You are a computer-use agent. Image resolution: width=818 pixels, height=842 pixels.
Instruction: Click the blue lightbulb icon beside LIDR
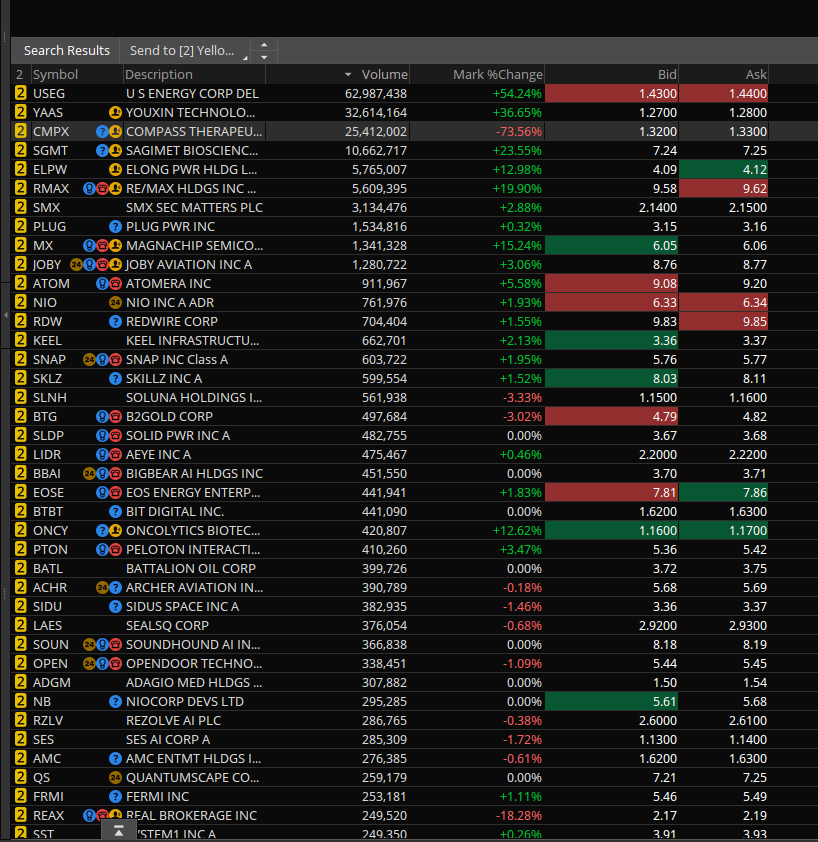pos(102,455)
